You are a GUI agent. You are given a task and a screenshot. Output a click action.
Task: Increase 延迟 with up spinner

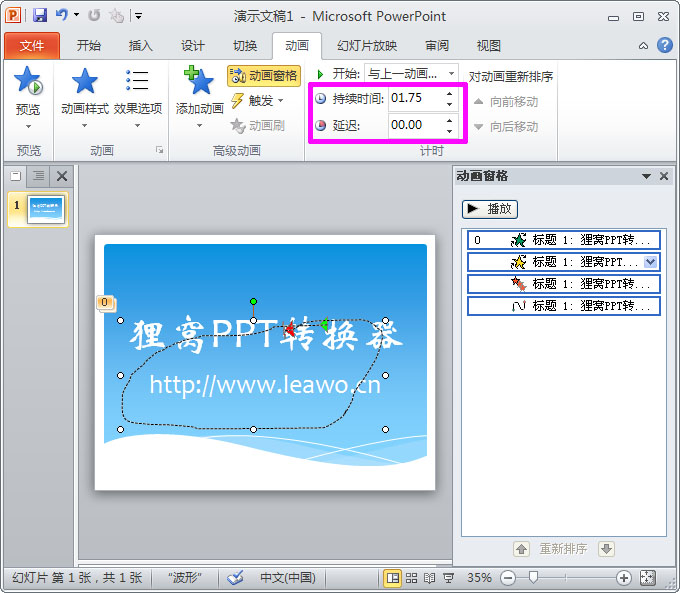point(450,120)
